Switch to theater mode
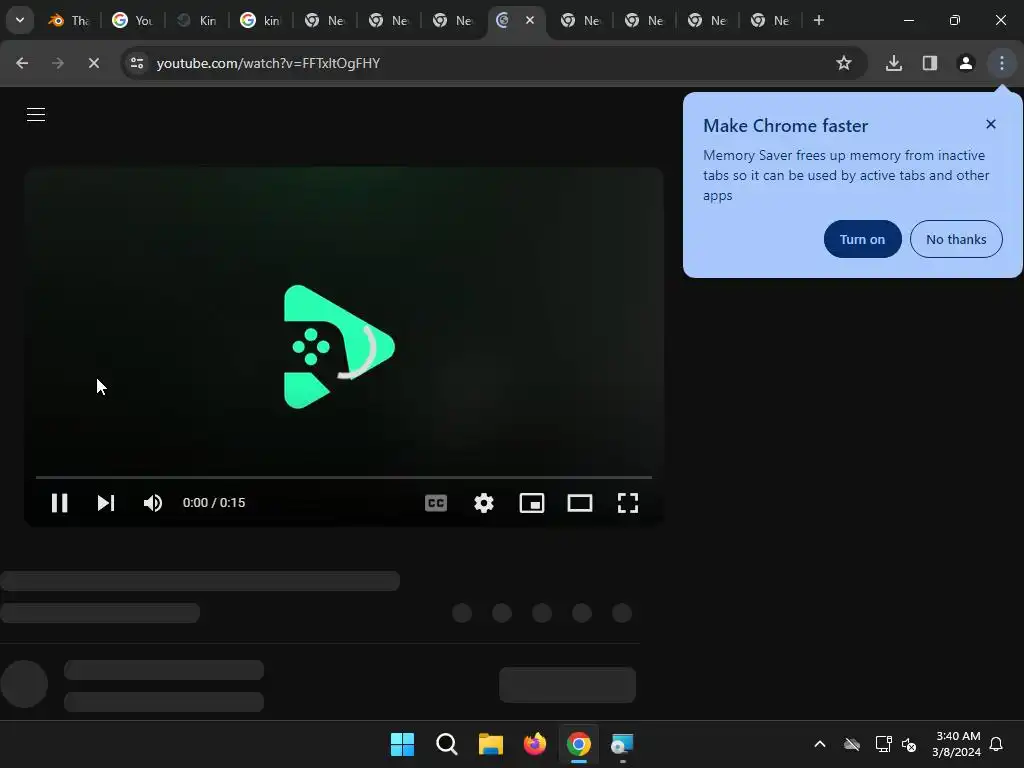Screen dimensions: 1024x768 580,503
